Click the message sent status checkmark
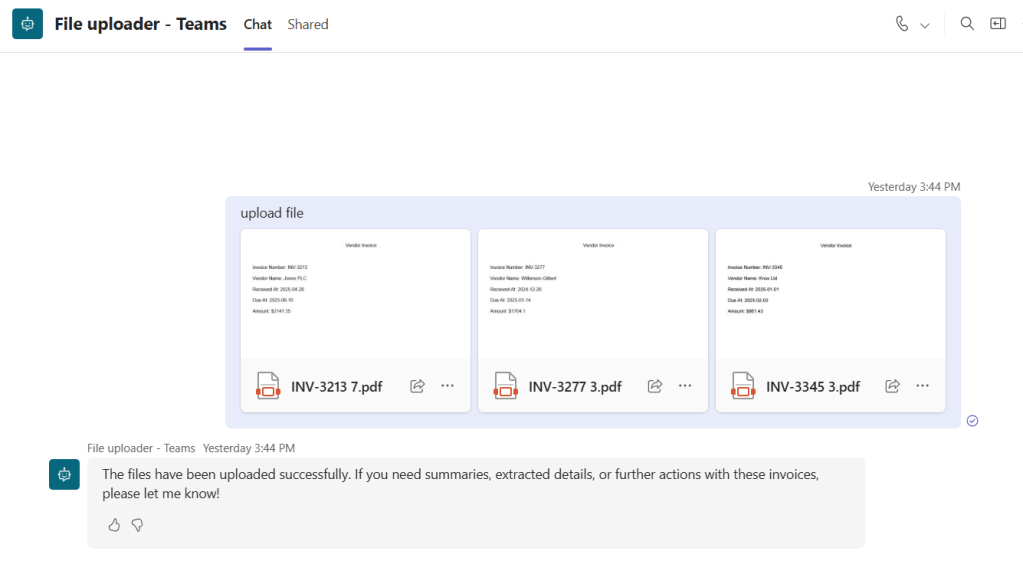Image resolution: width=1023 pixels, height=571 pixels. click(972, 421)
